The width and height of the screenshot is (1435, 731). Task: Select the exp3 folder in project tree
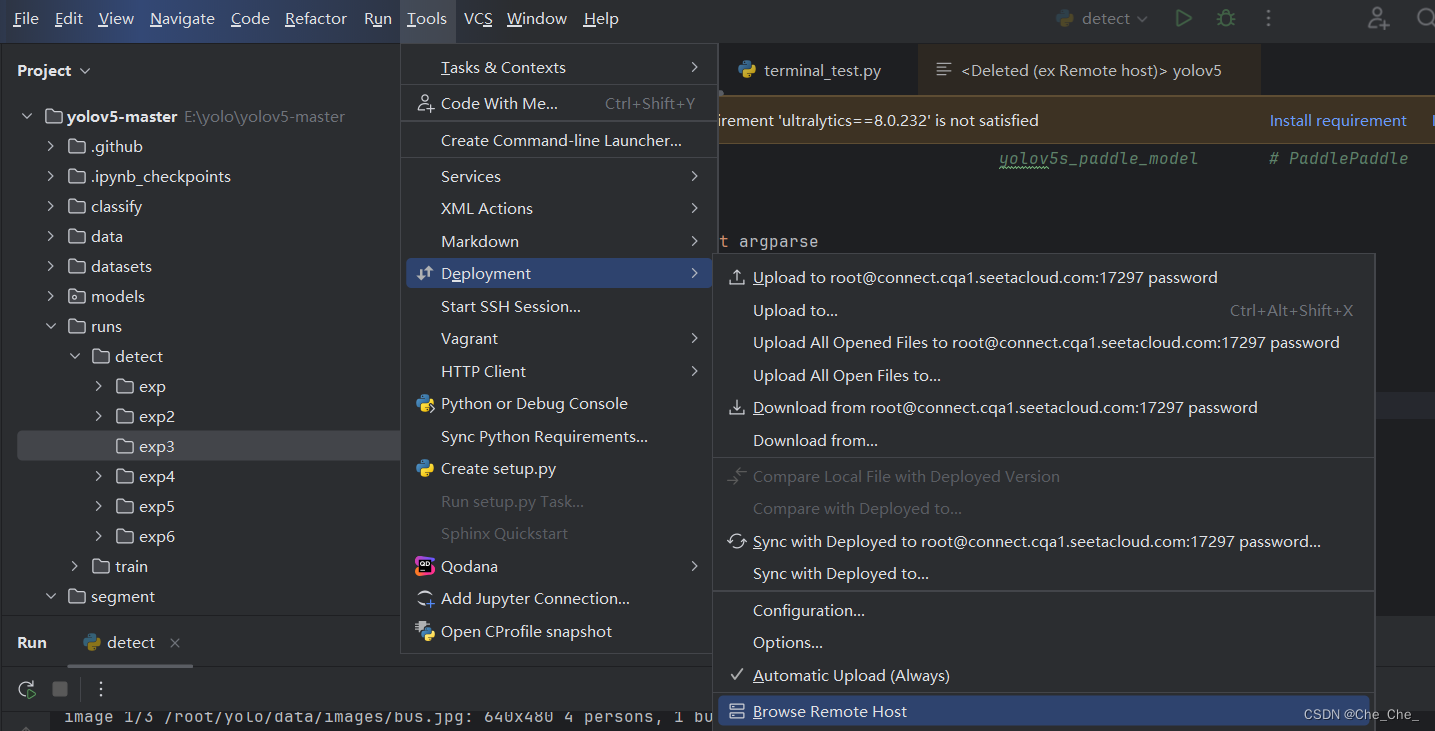[x=156, y=447]
